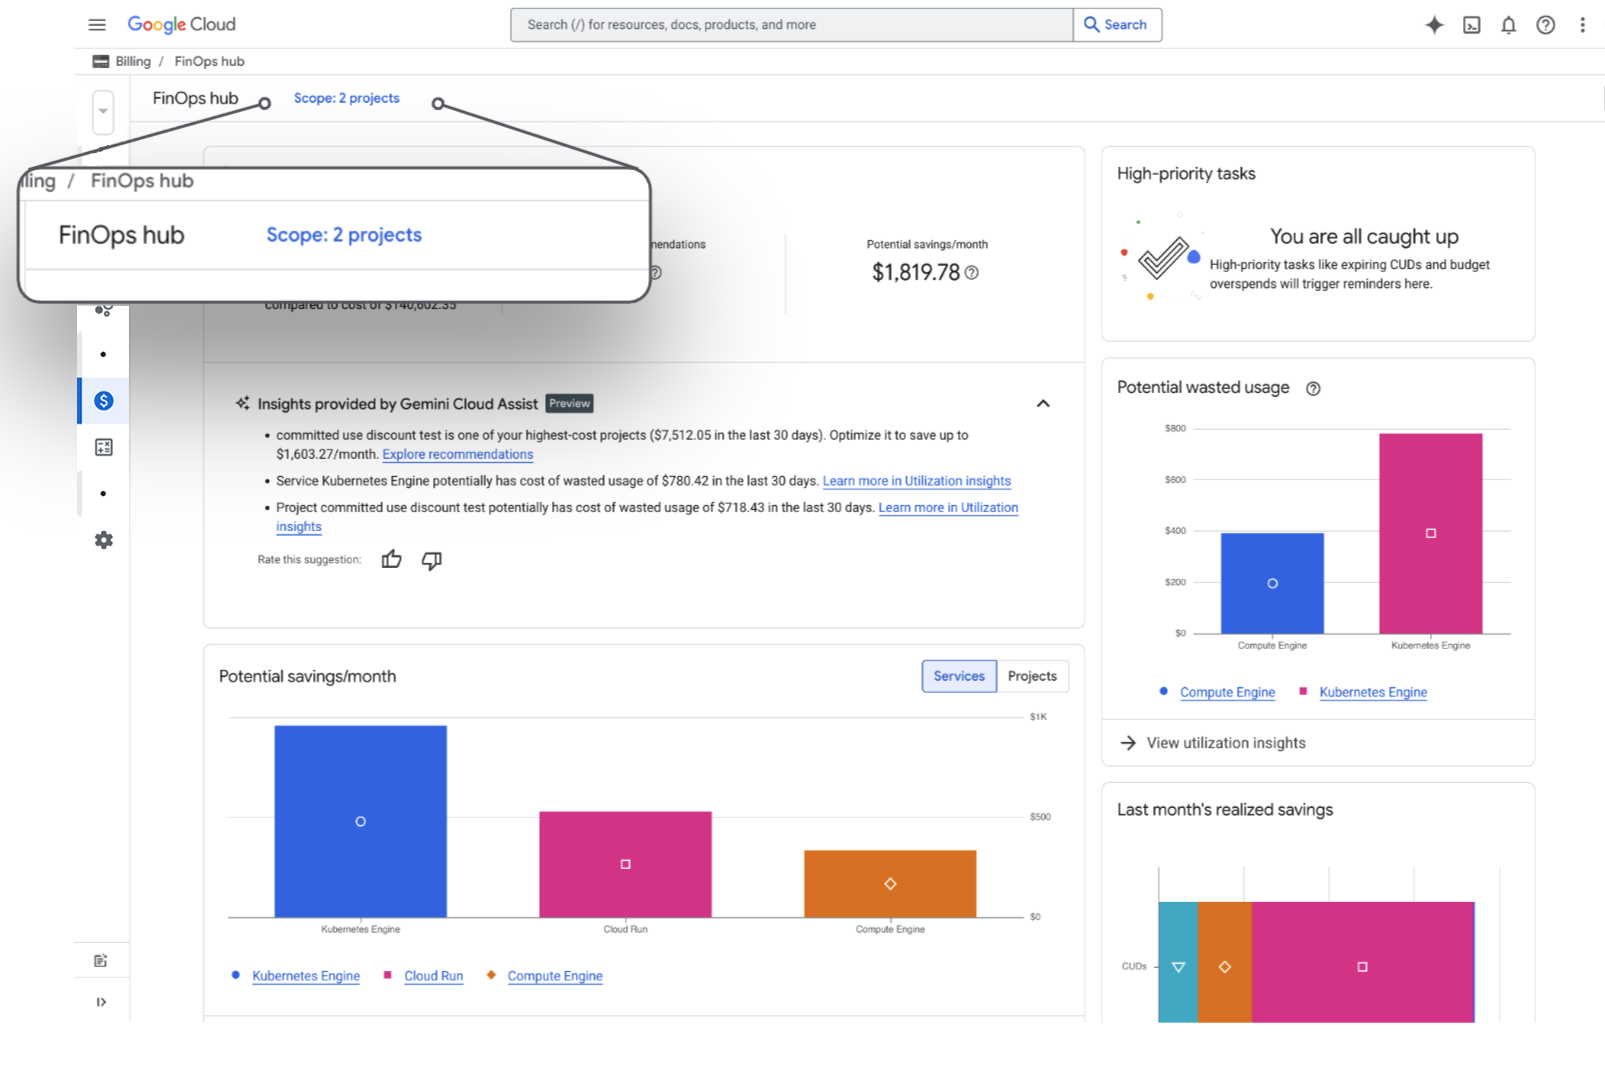Open Gemini AI assistant sparkle icon
Viewport: 1605px width, 1065px height.
pyautogui.click(x=1434, y=25)
